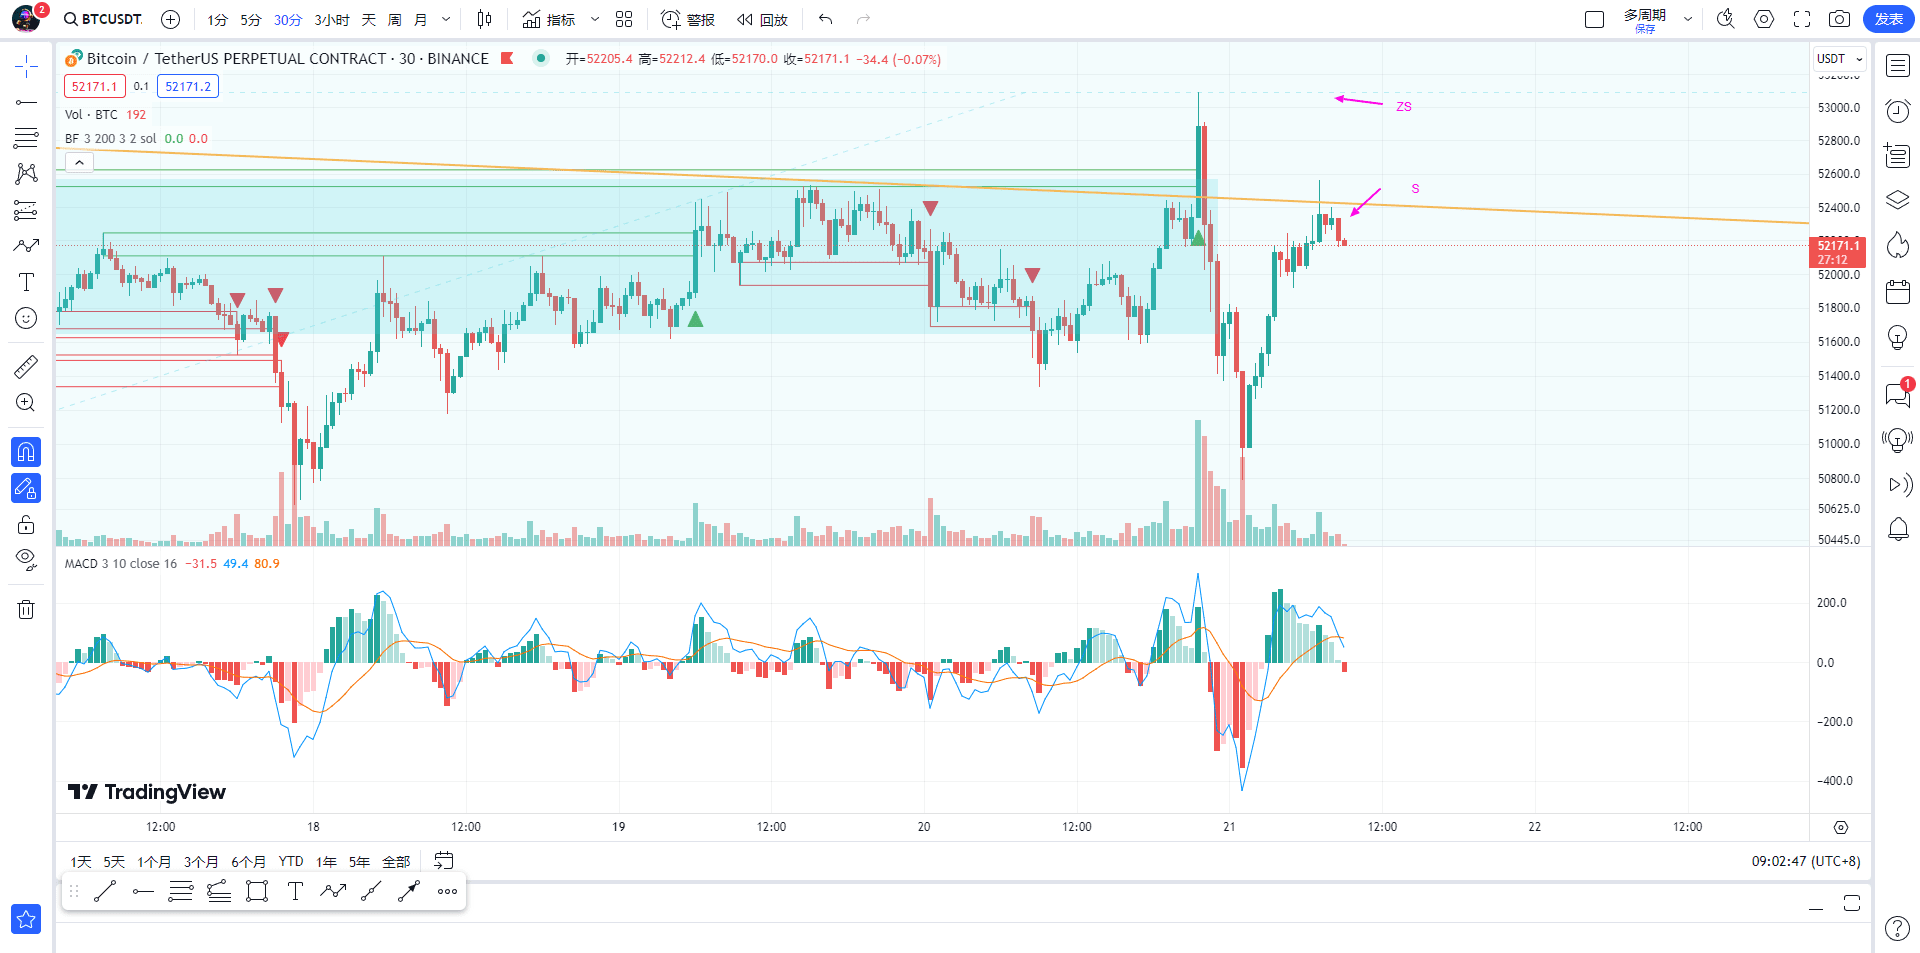
Task: Open the BTCUSDT symbol search
Action: (x=103, y=19)
